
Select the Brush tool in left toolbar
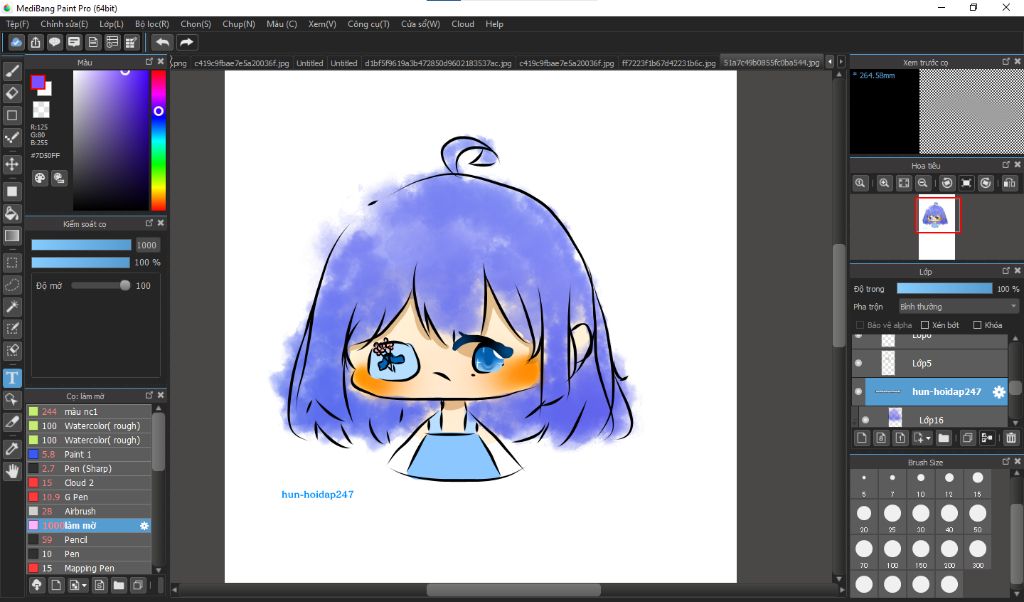point(12,71)
